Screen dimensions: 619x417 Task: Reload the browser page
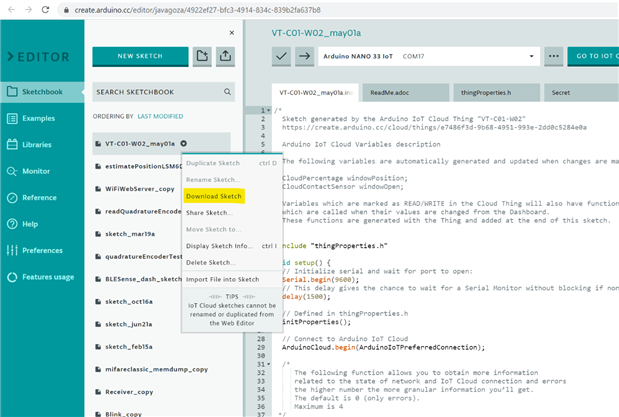pyautogui.click(x=45, y=9)
